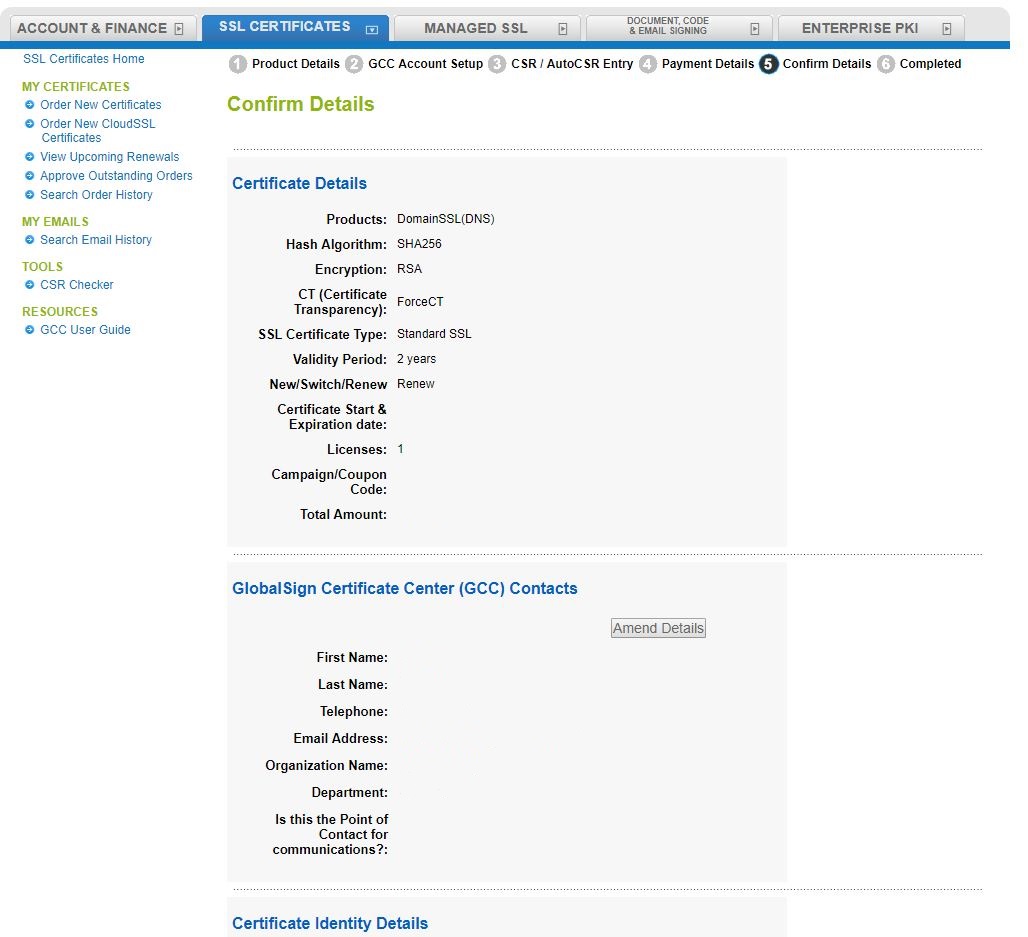Switch to the Managed SSL tab
This screenshot has height=937, width=1028.
coord(476,28)
